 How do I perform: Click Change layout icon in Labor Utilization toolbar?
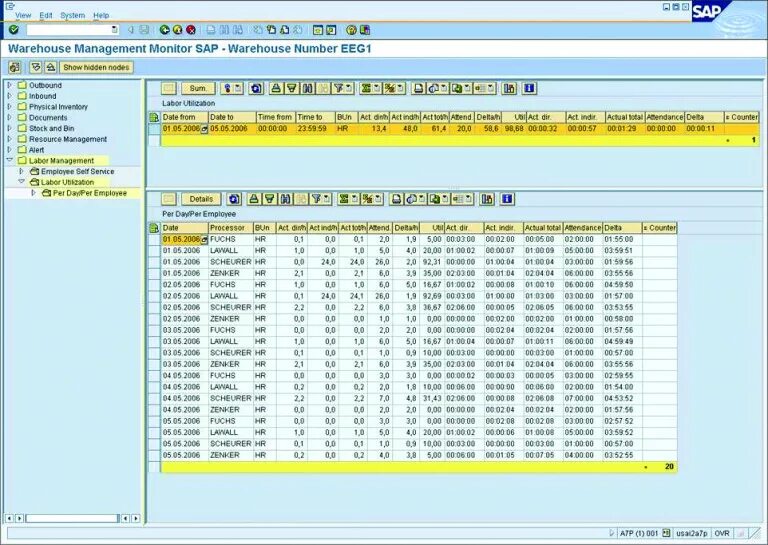pos(509,88)
